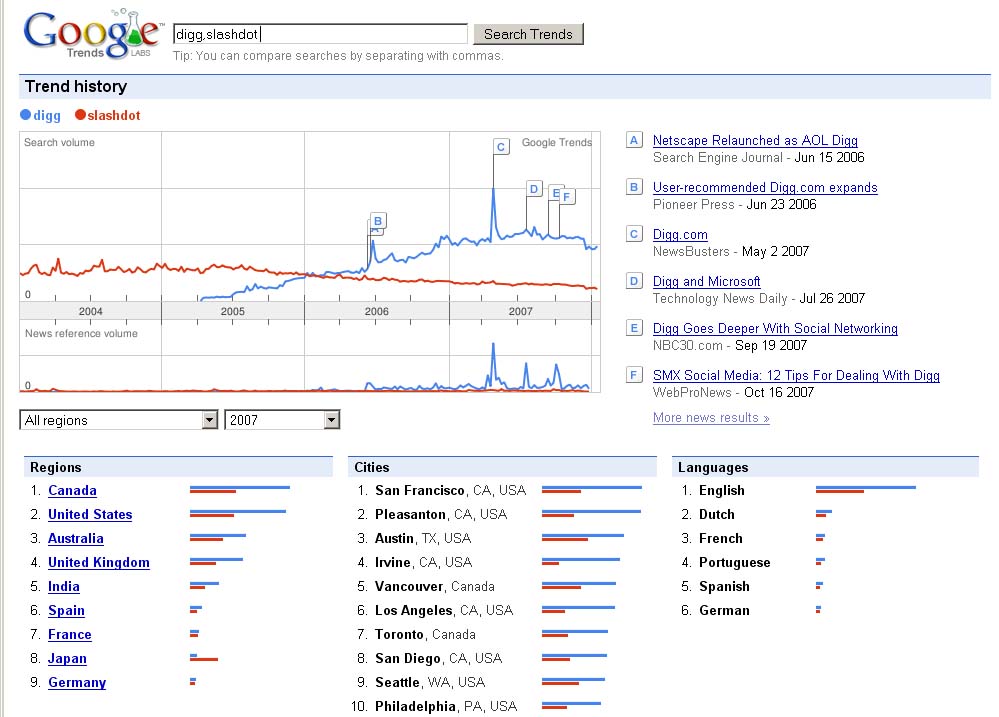Open the Digg and Microsoft article

[707, 281]
